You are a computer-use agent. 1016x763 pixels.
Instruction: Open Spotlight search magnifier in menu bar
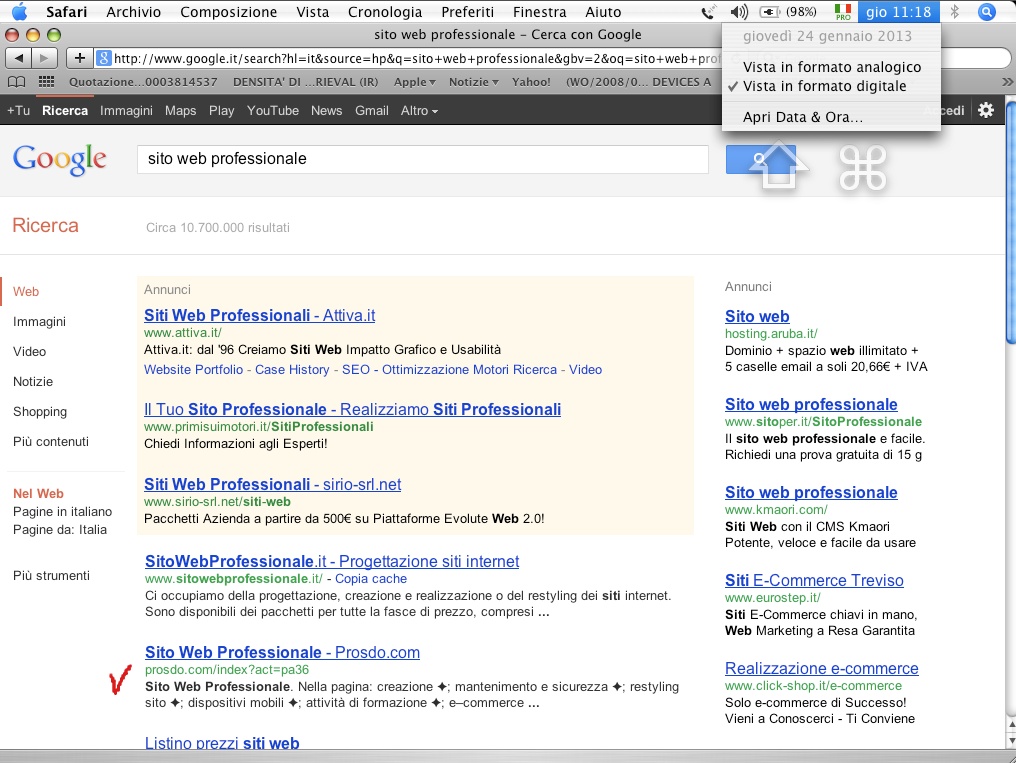tap(986, 12)
